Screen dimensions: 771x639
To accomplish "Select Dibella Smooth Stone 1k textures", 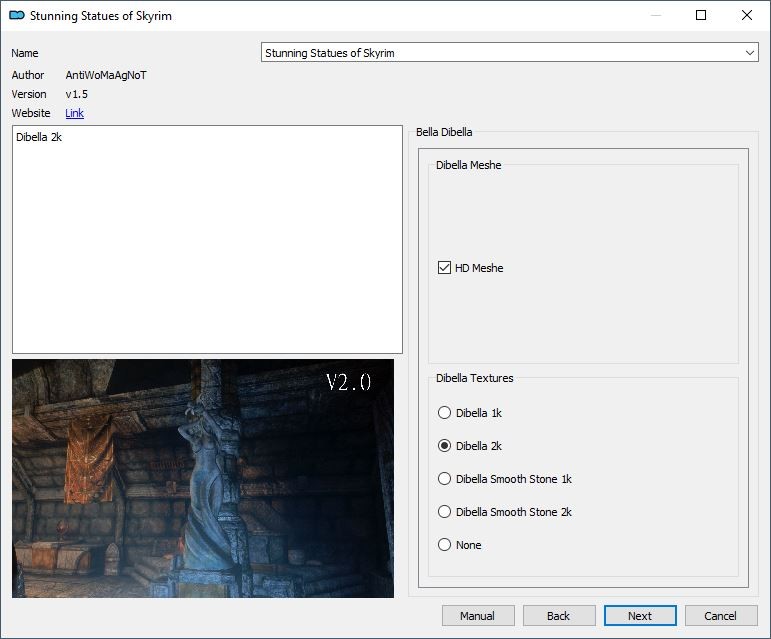I will coord(445,479).
